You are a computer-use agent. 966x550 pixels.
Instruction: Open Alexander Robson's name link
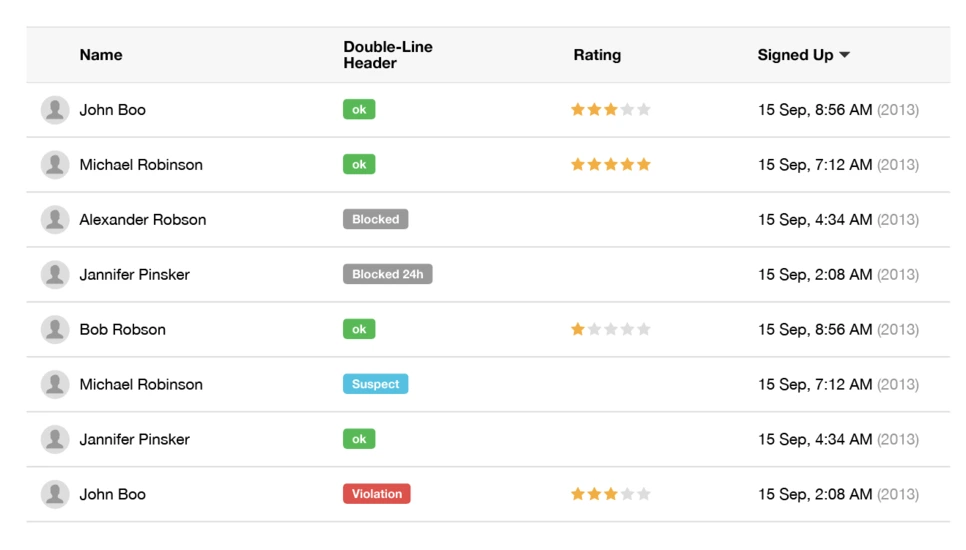pyautogui.click(x=143, y=220)
